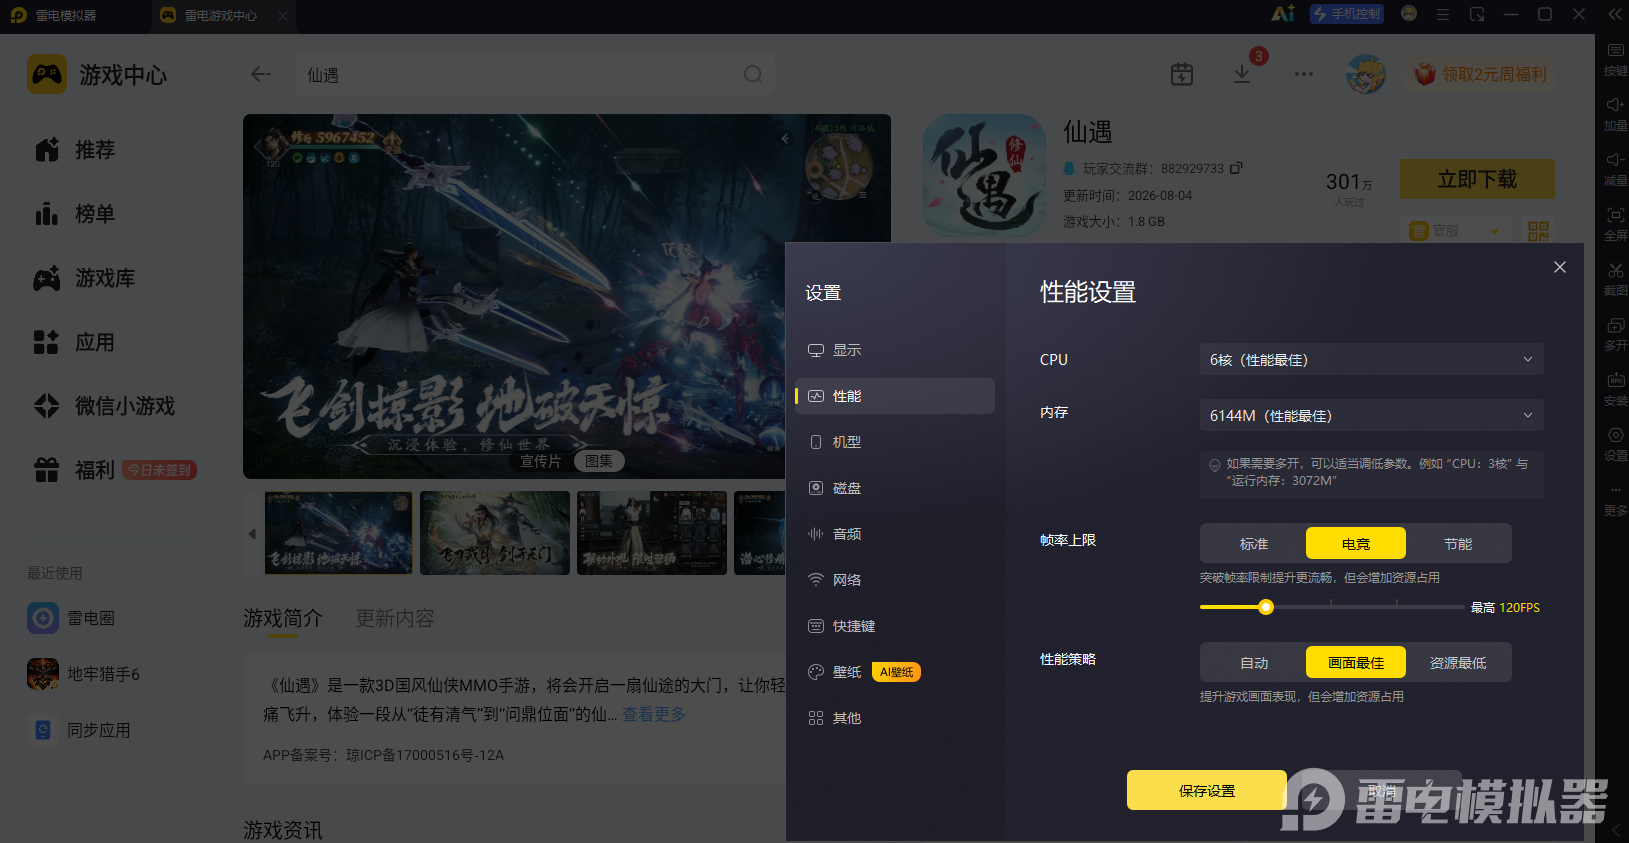Switch to the 雷电模拟器 window tab

(67, 15)
